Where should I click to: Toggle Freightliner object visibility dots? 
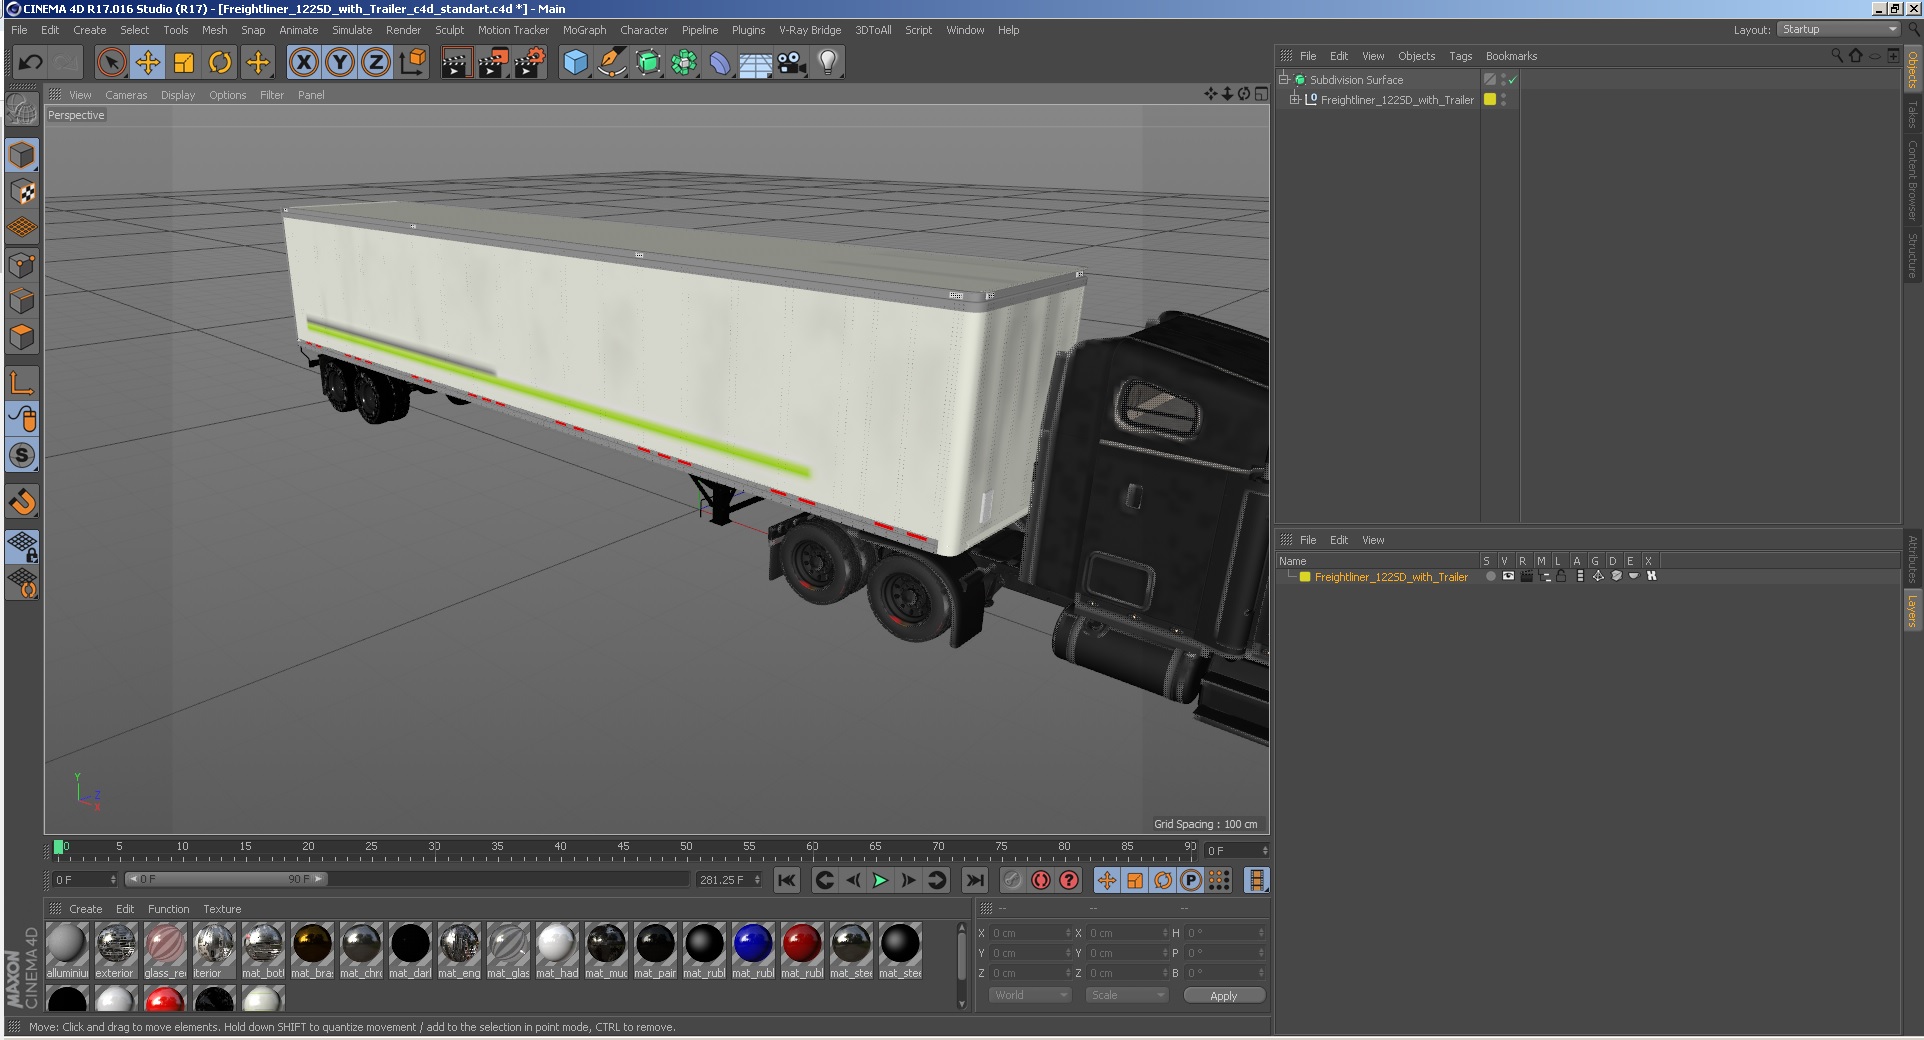point(1503,100)
